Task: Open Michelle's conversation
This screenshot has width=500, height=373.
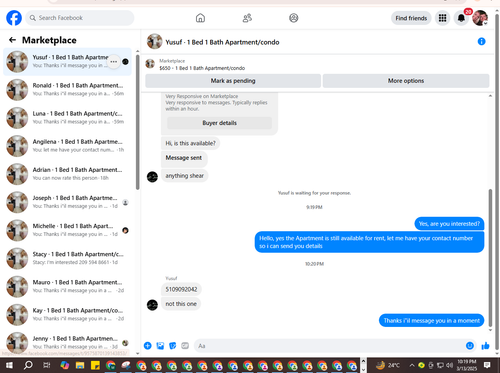Action: (67, 230)
